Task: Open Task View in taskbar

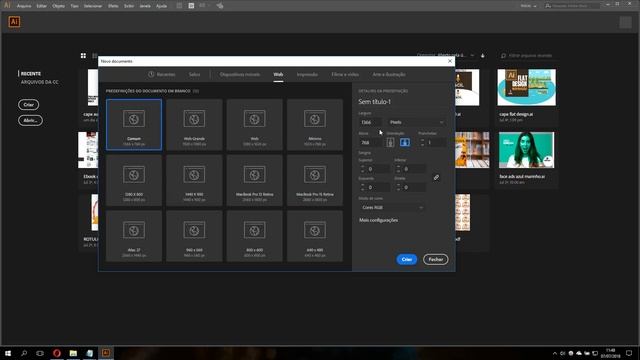Action: tap(40, 353)
